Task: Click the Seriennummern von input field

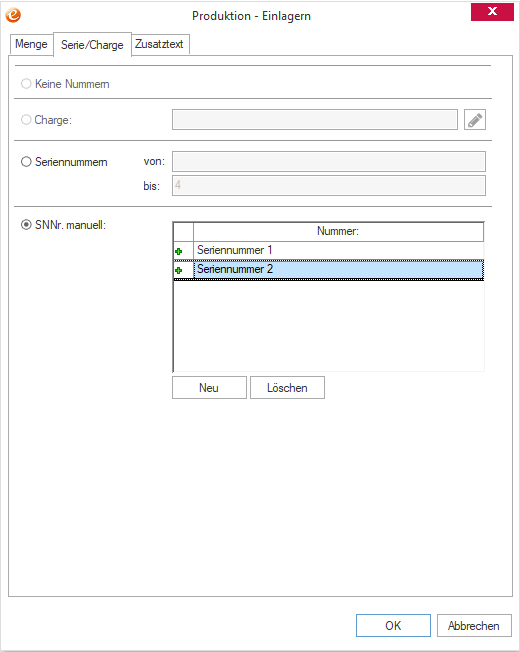Action: point(329,161)
